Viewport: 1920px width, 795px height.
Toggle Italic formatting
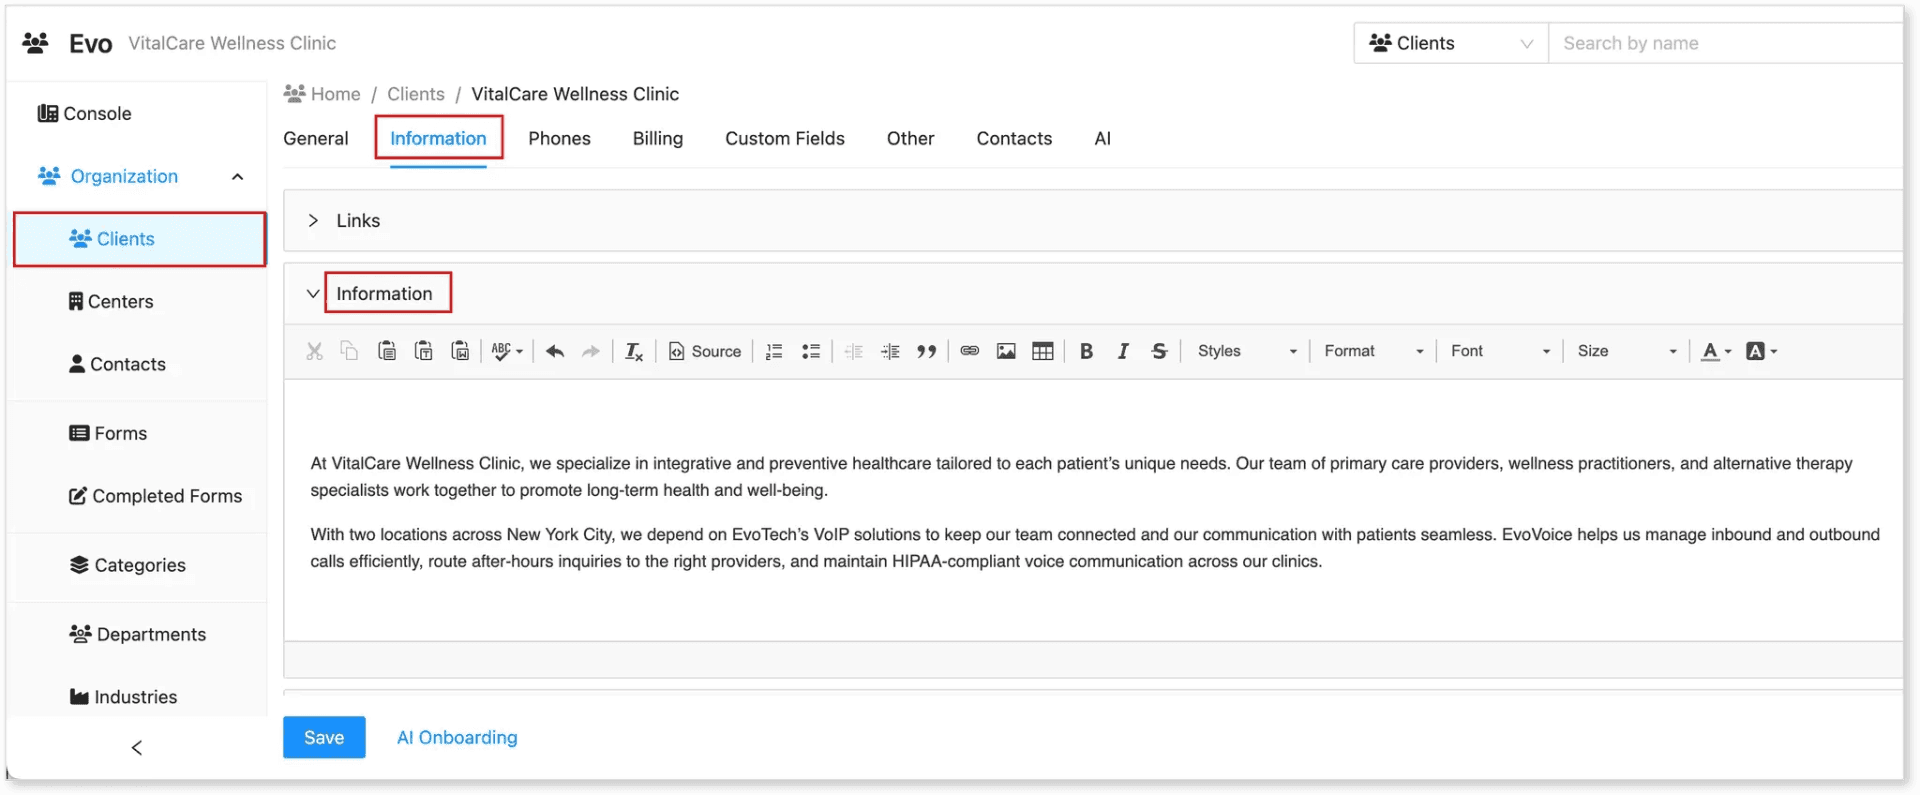coord(1123,351)
